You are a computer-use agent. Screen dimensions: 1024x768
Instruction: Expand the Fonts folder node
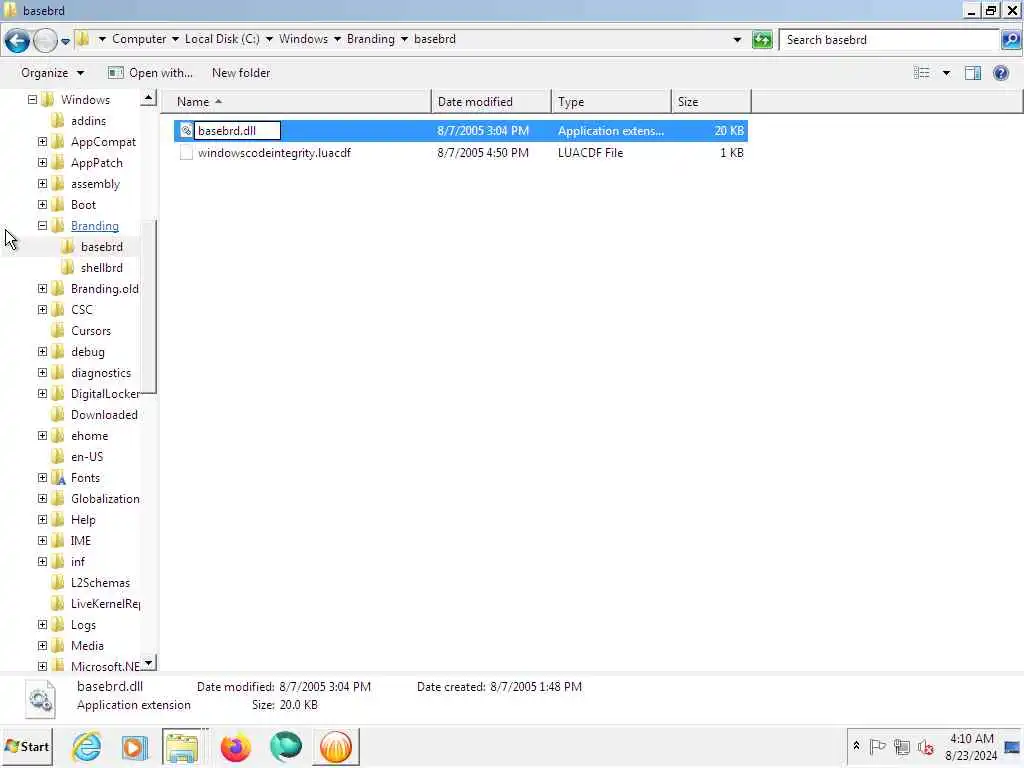(x=42, y=477)
